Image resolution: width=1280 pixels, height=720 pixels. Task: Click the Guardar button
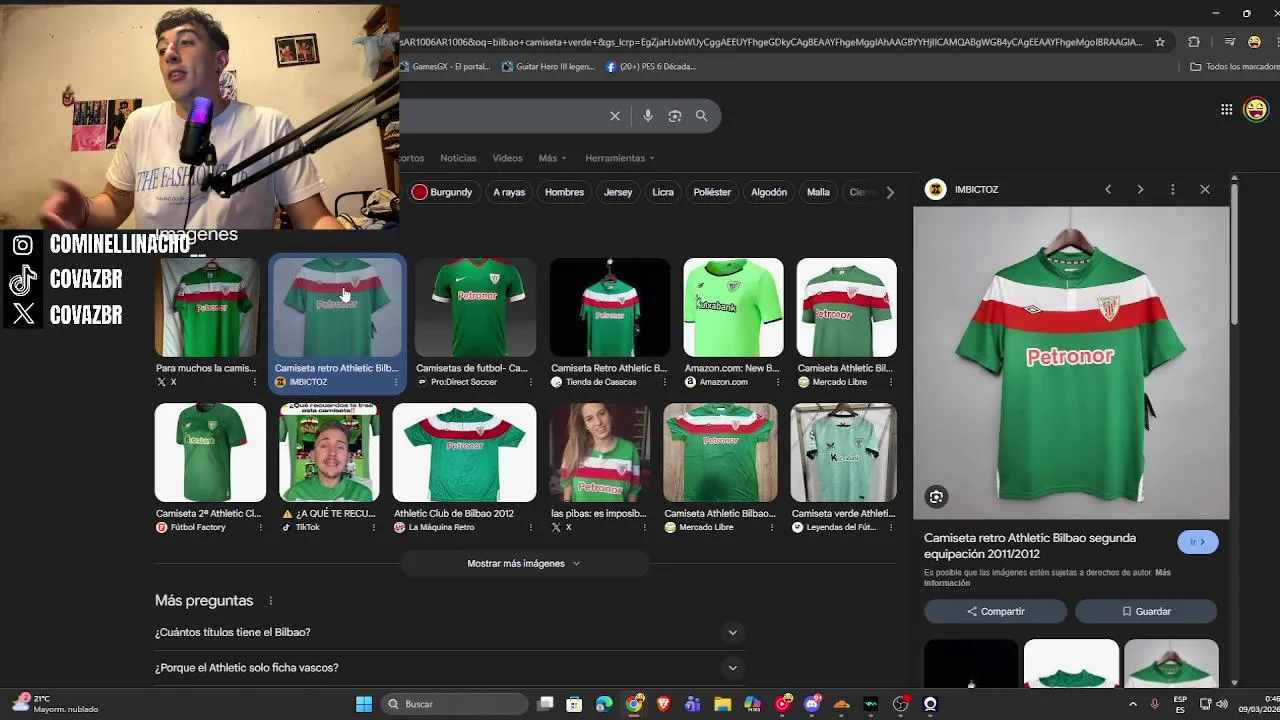tap(1146, 611)
